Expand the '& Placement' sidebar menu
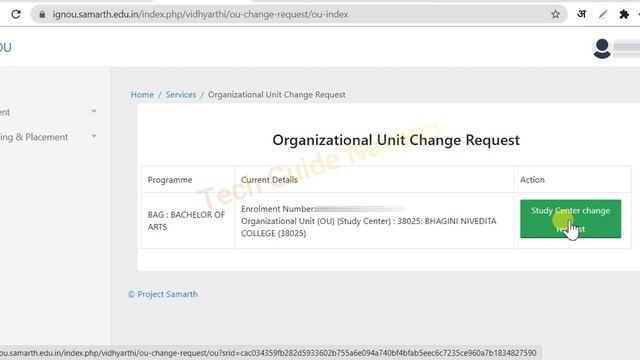 48,137
